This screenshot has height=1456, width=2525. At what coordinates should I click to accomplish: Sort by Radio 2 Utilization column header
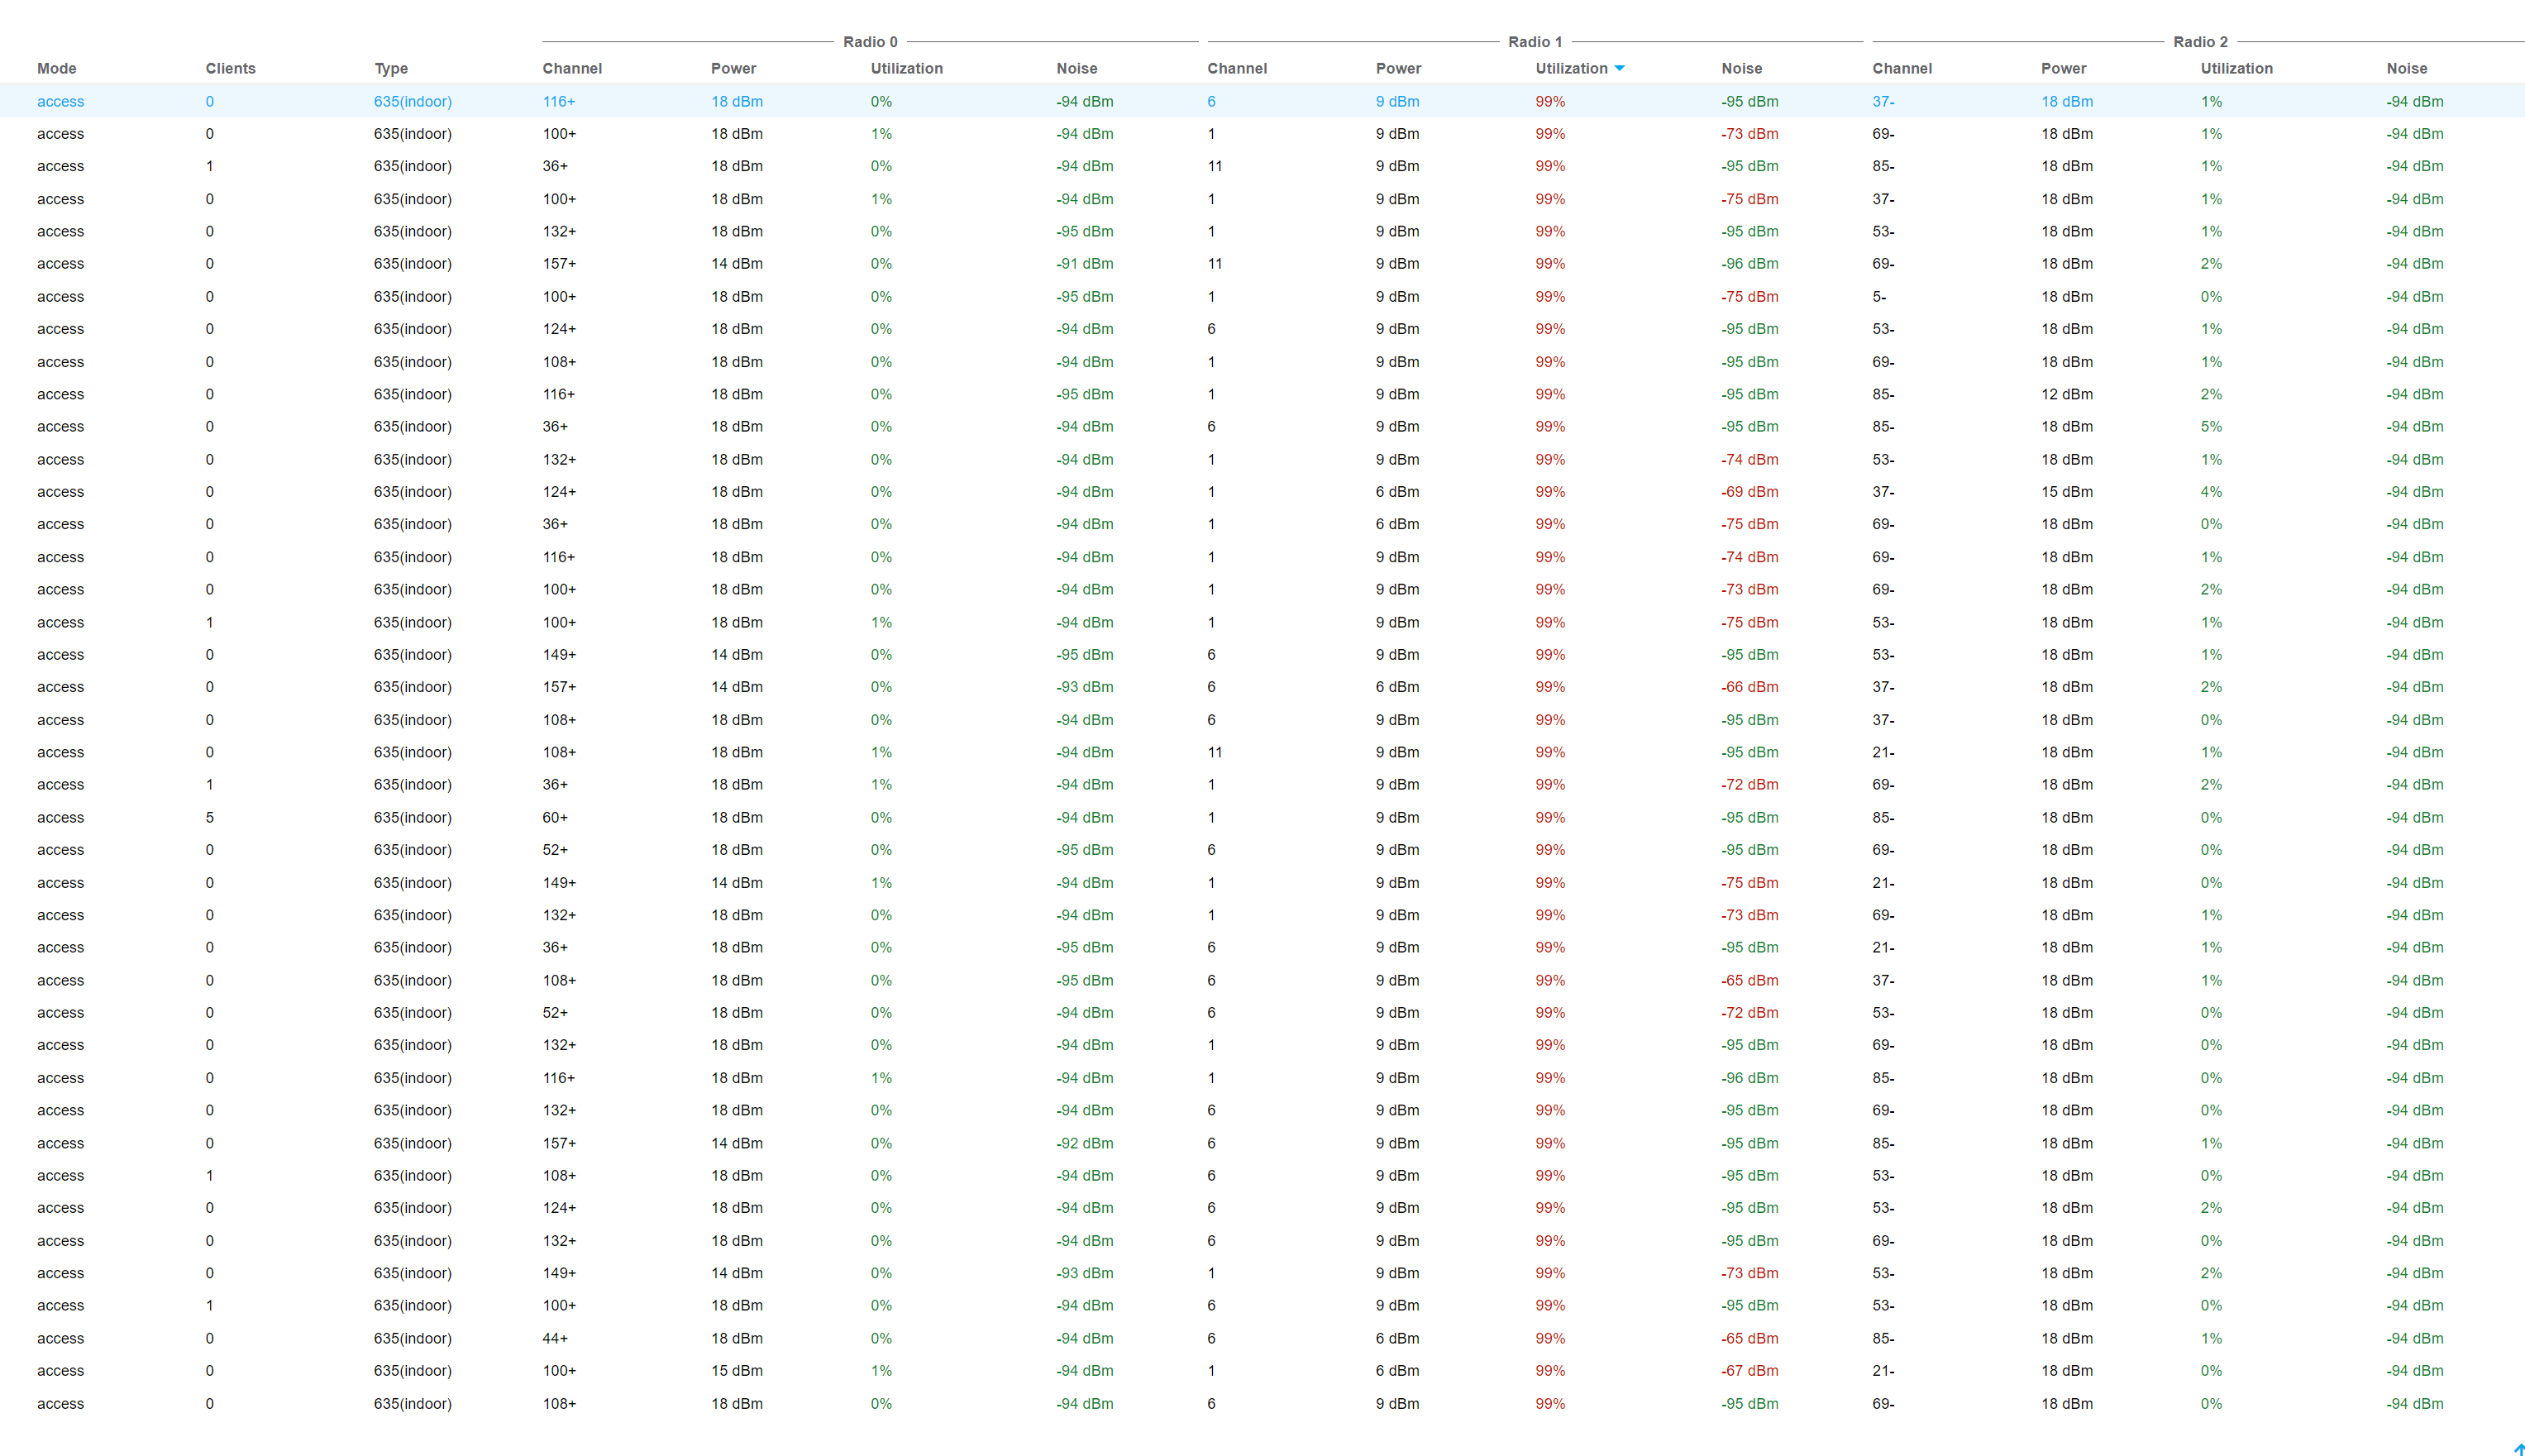point(2236,68)
